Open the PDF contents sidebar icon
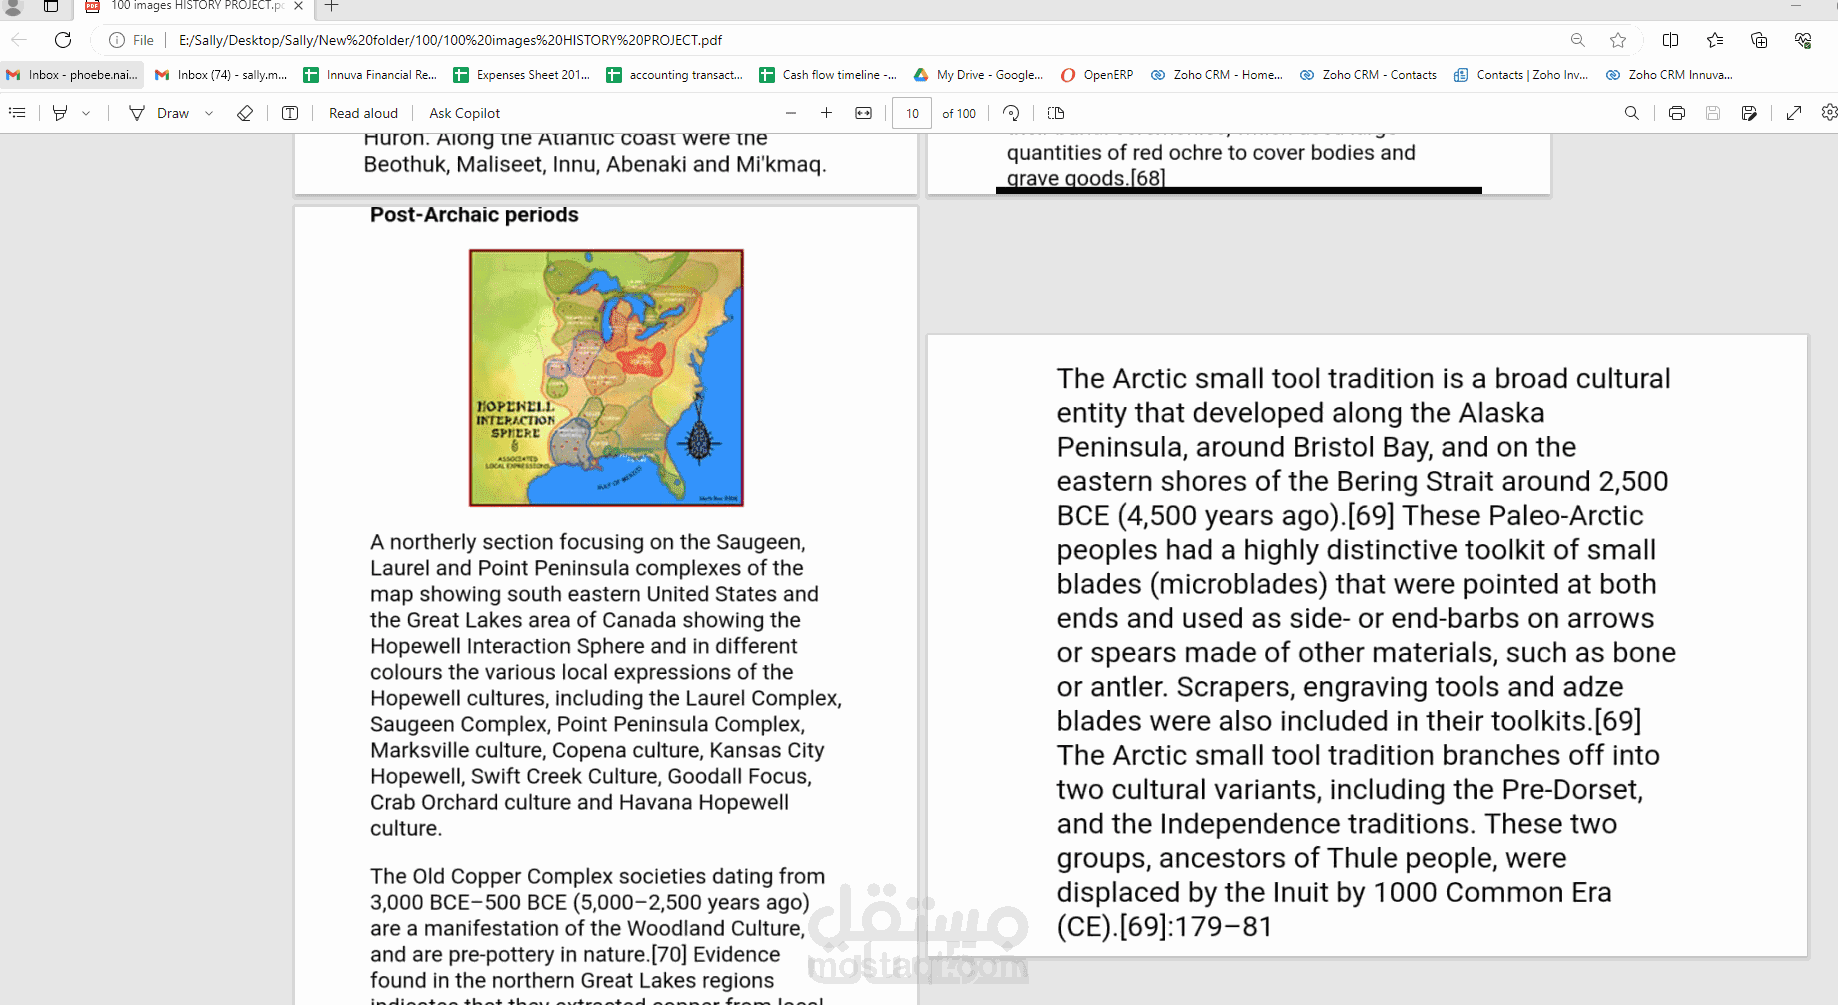Viewport: 1838px width, 1005px height. [17, 113]
